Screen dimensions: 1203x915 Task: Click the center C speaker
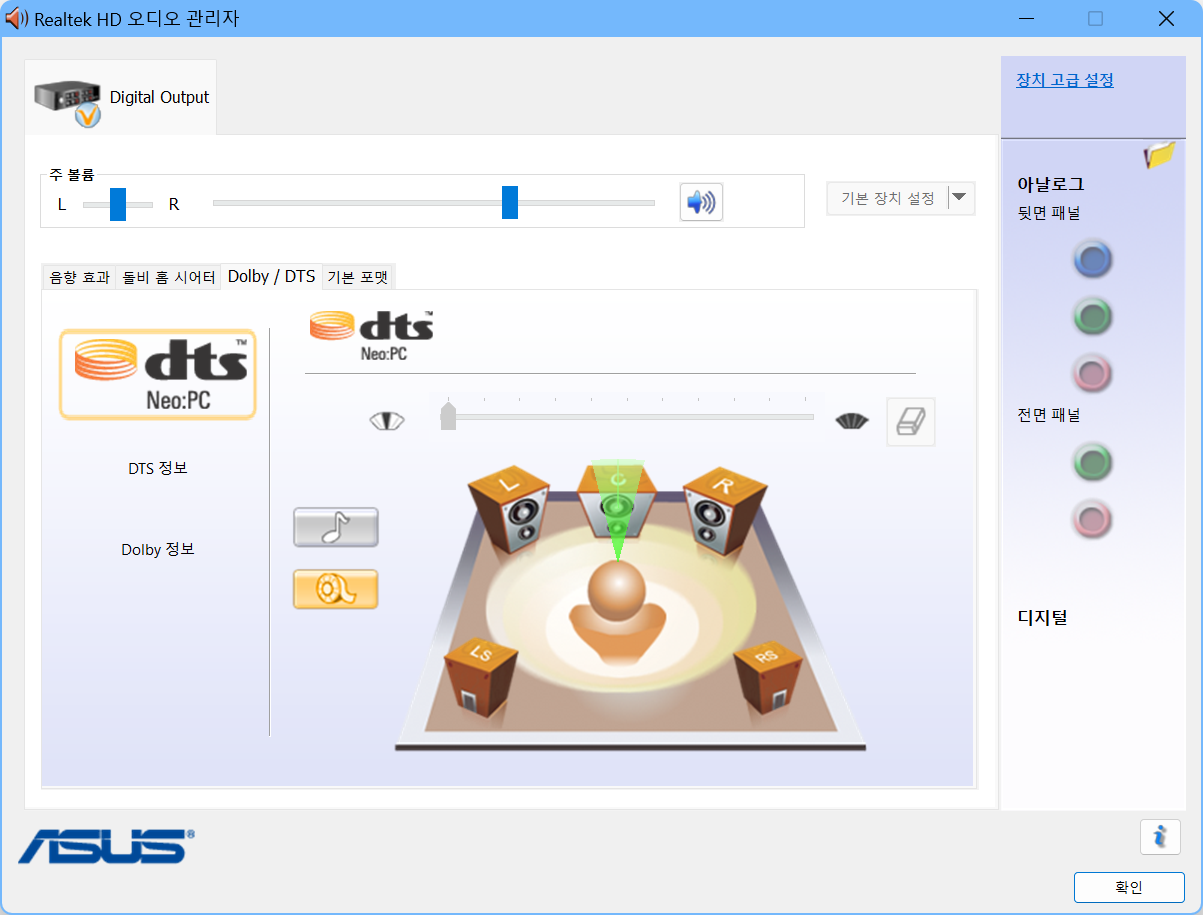617,500
